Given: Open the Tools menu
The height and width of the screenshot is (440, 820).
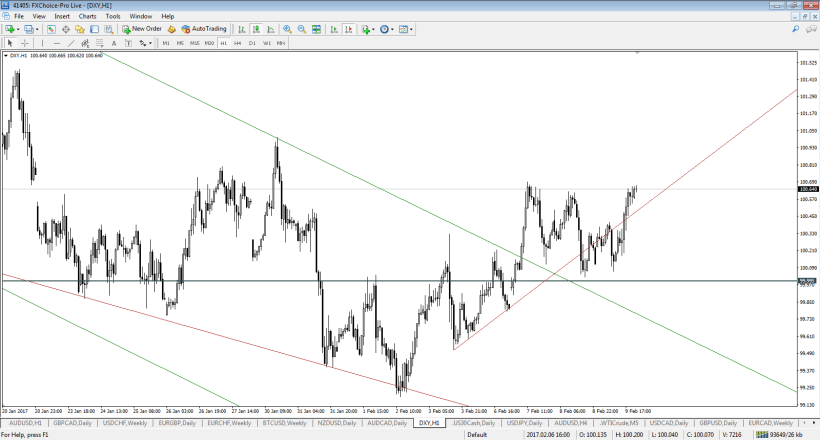Looking at the screenshot, I should tap(113, 16).
